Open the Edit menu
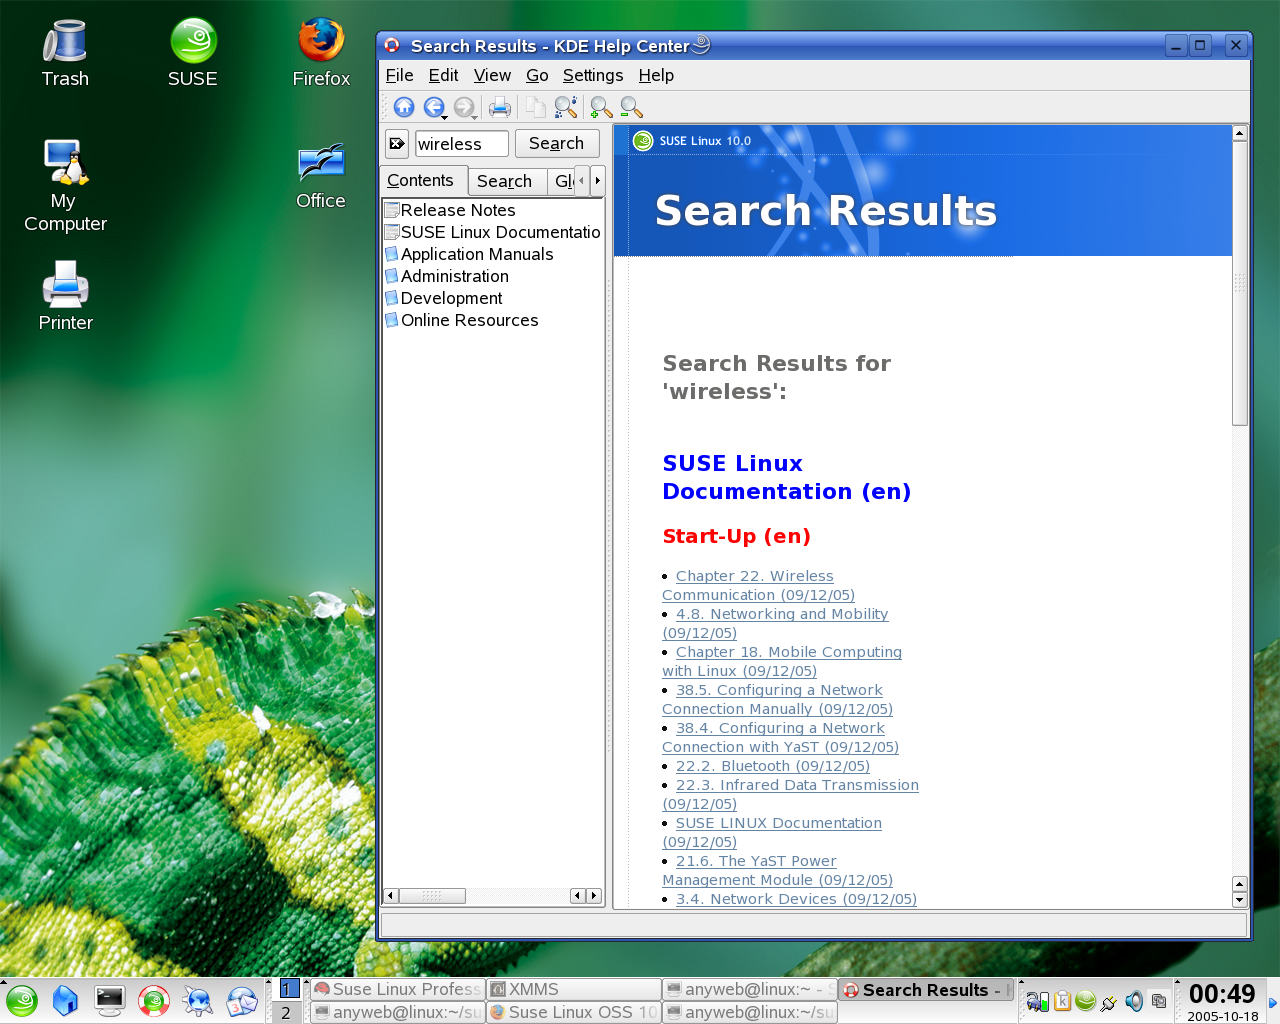1280x1024 pixels. click(443, 75)
